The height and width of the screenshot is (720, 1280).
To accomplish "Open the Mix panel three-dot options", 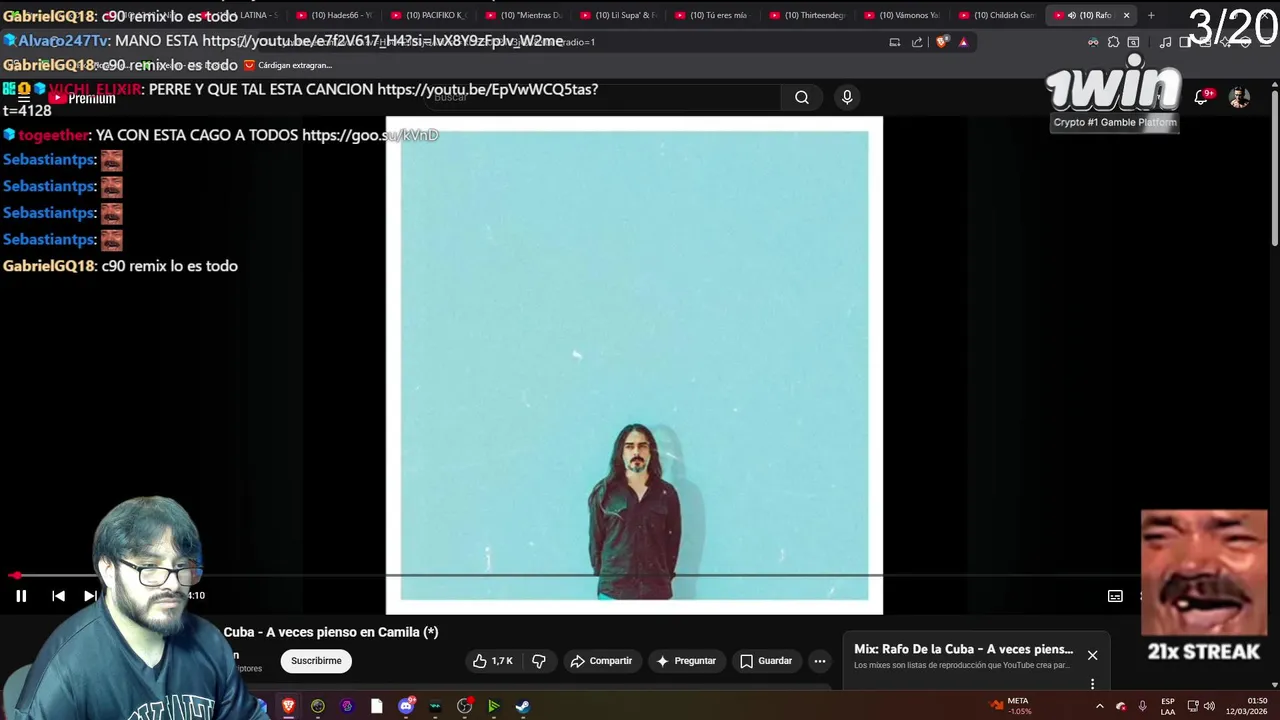I will 1092,684.
